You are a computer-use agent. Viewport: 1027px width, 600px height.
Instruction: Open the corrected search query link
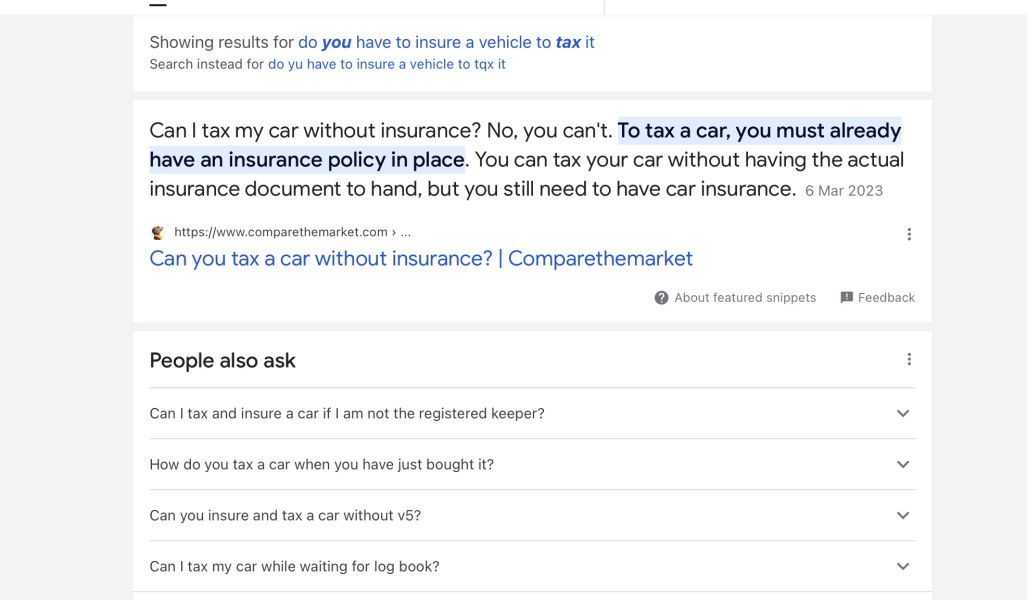click(x=446, y=43)
